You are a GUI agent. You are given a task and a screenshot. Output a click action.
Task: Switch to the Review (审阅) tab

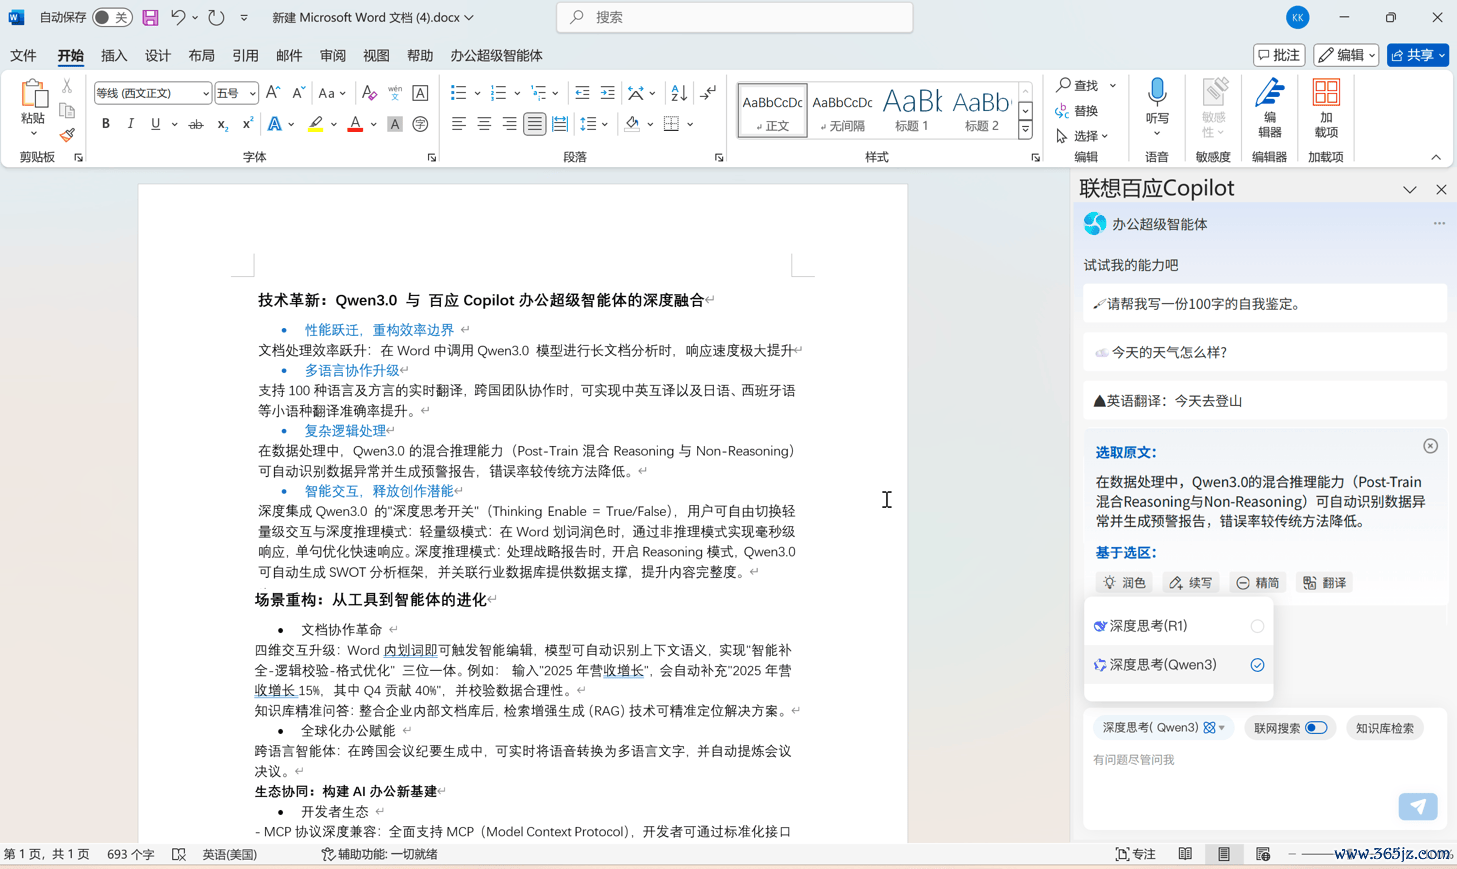click(x=332, y=55)
